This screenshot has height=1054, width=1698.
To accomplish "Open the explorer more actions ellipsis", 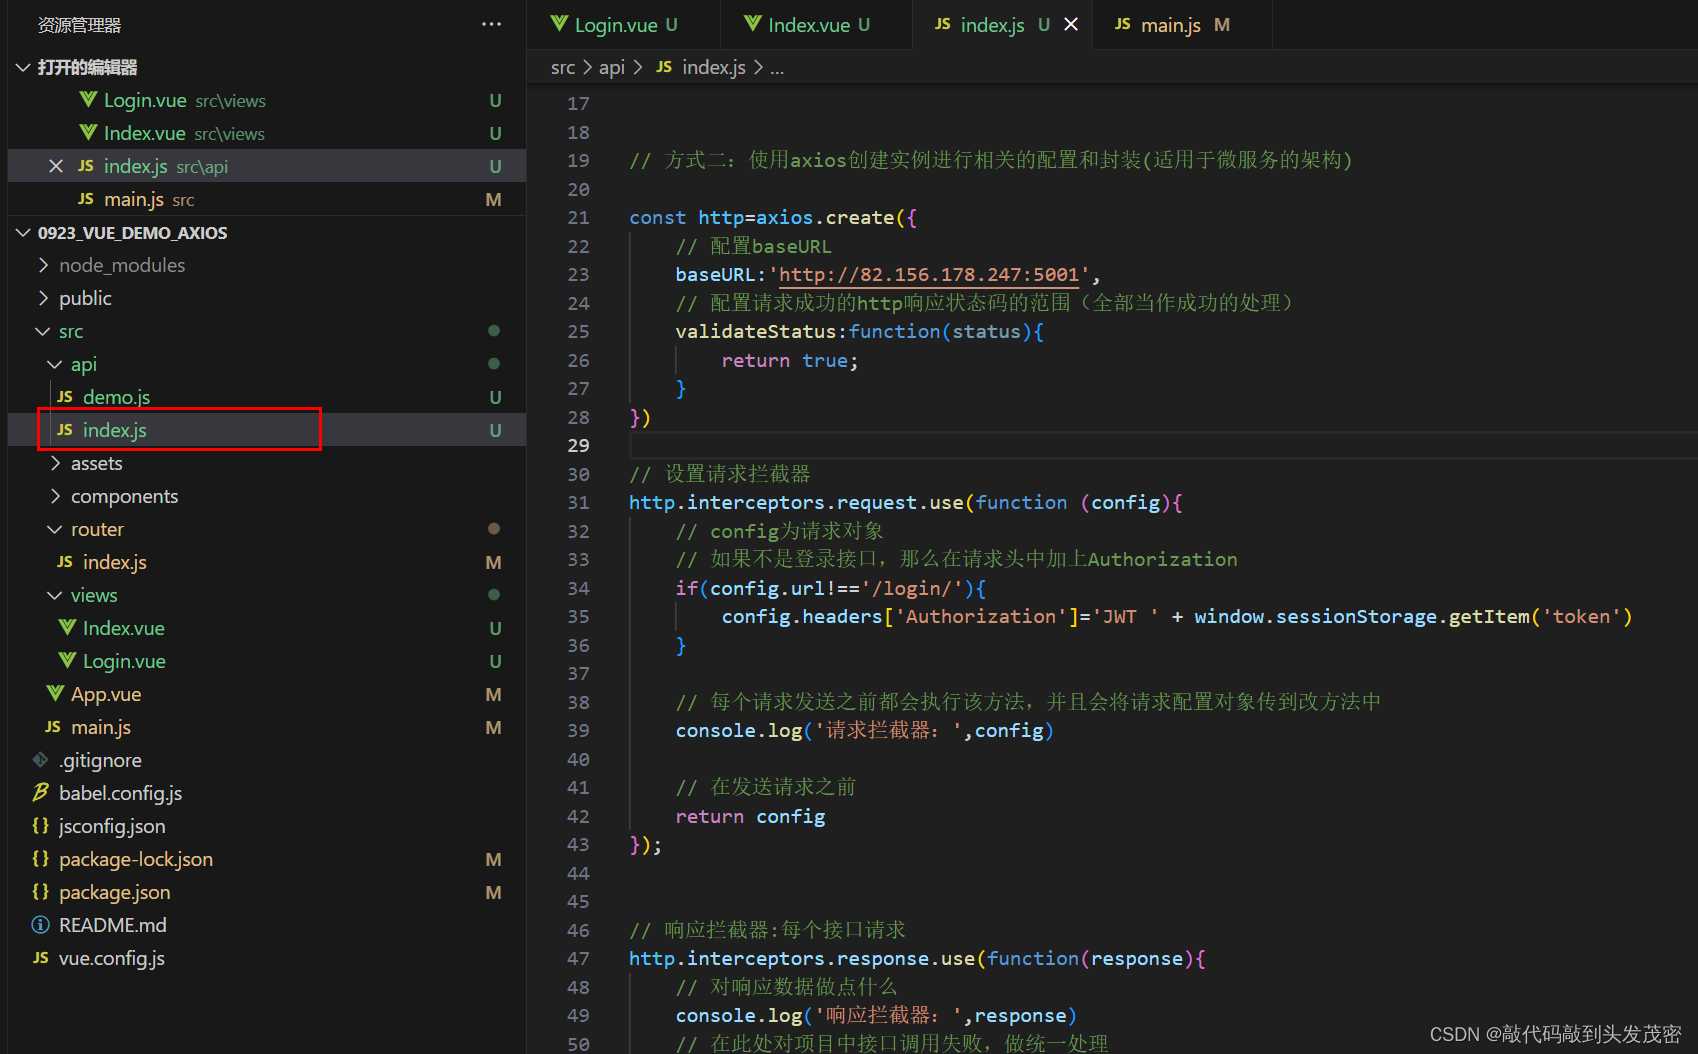I will click(491, 24).
